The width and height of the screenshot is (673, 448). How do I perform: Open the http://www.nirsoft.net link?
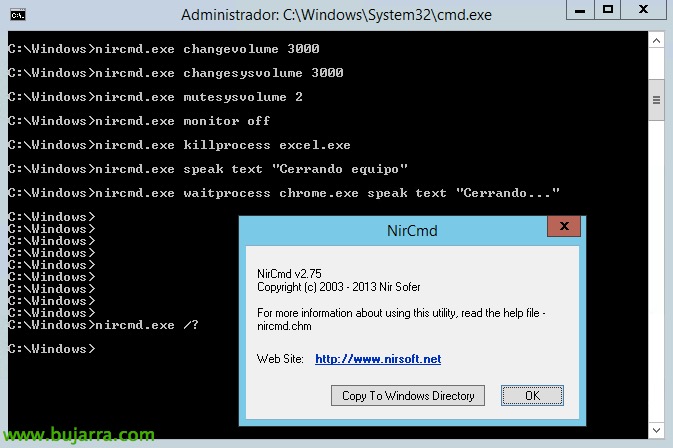378,358
